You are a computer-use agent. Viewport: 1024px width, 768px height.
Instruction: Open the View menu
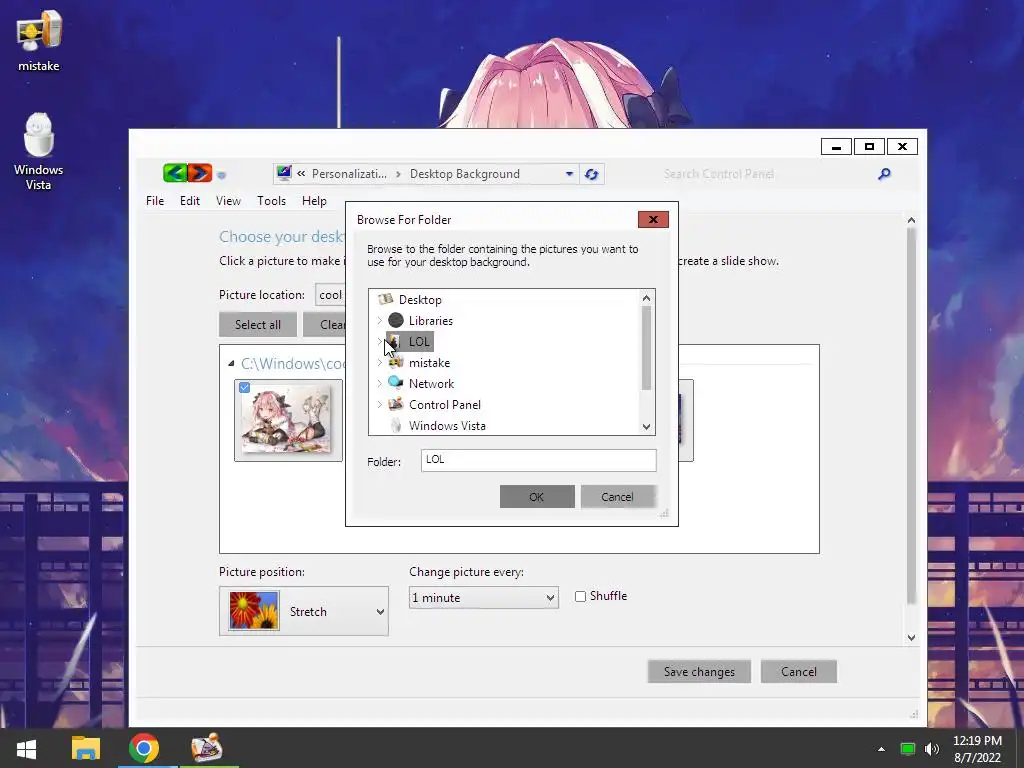pyautogui.click(x=229, y=200)
